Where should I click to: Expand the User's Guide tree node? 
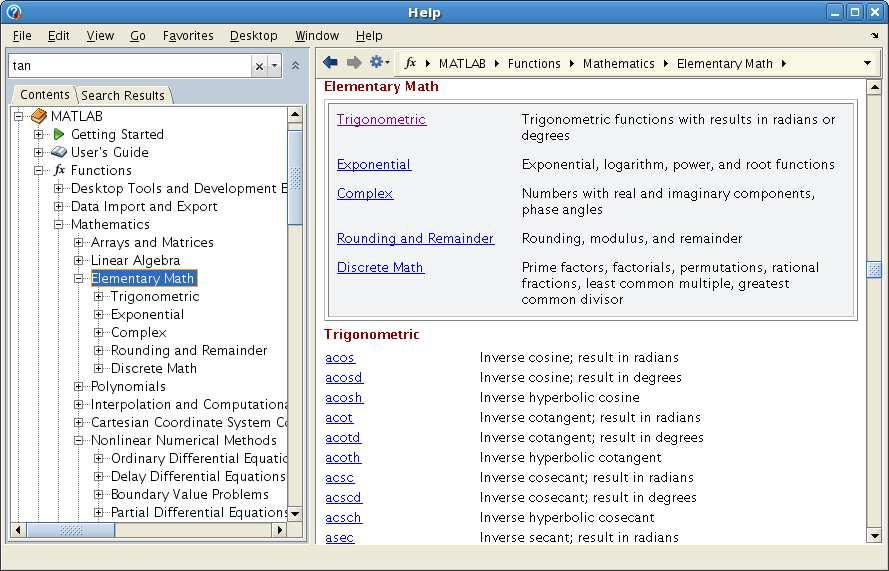[39, 152]
